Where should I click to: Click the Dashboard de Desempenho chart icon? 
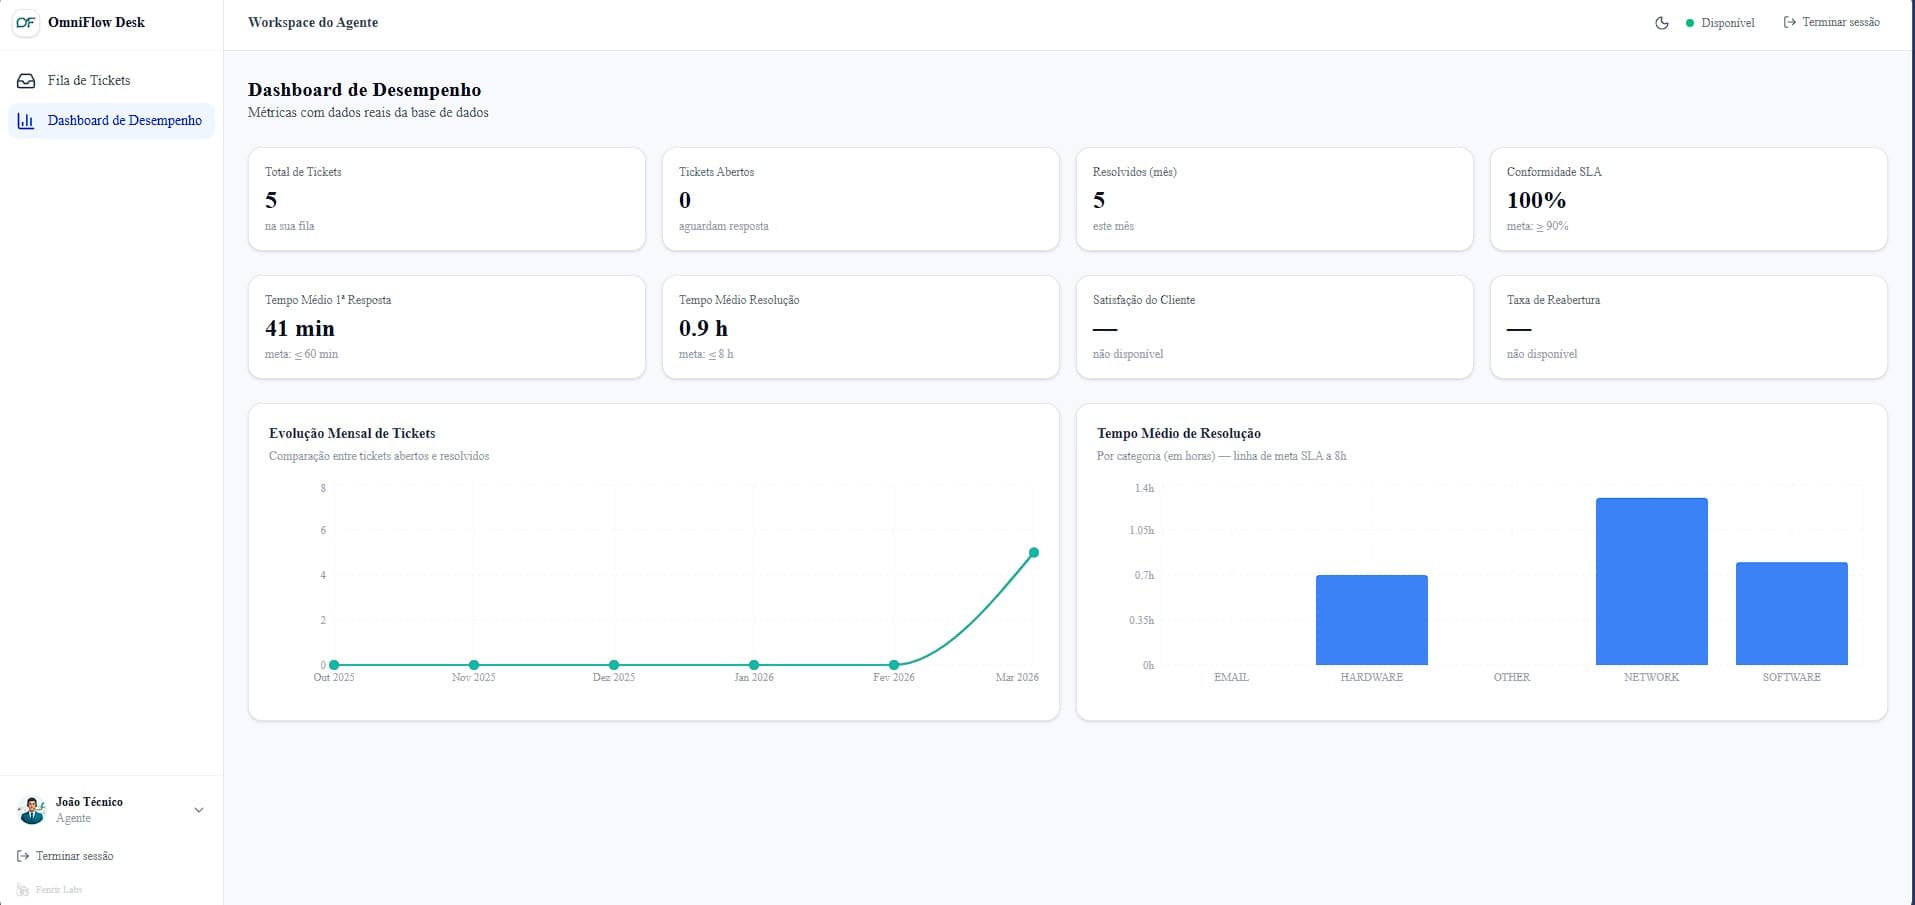(x=27, y=121)
